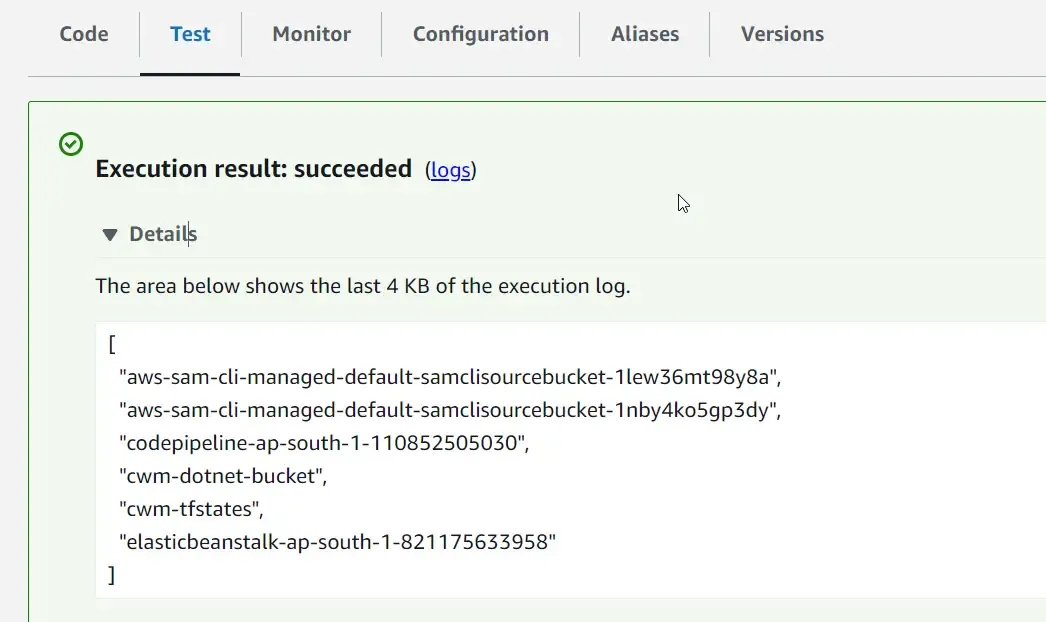Open the Versions tab
1046x622 pixels.
pos(782,33)
